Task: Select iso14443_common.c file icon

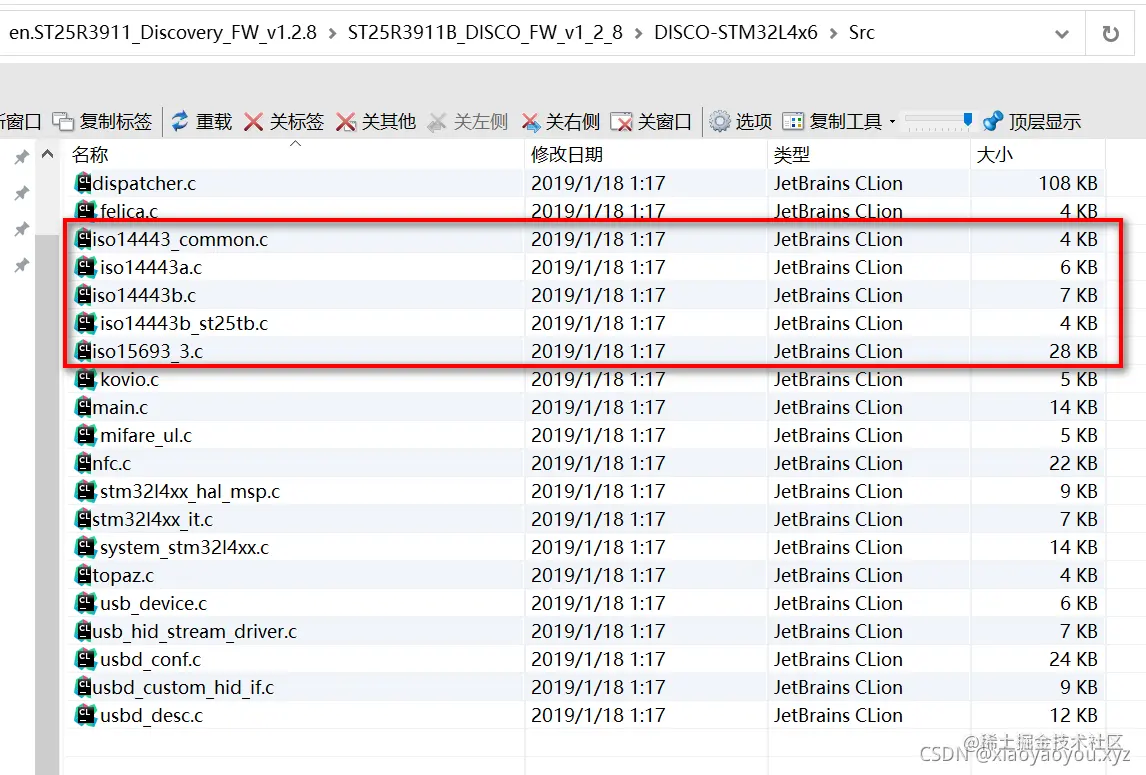Action: [85, 239]
